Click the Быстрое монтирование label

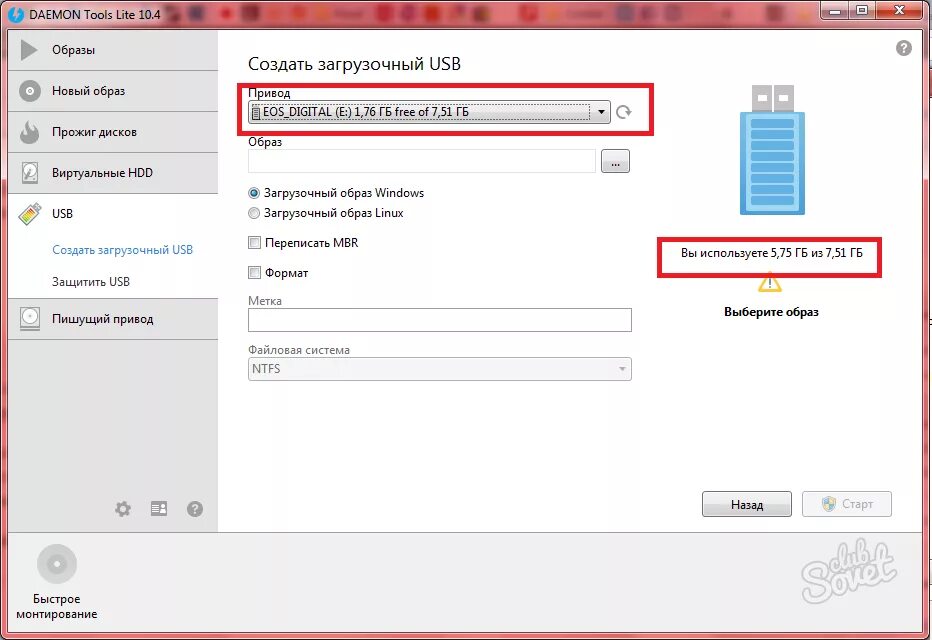click(56, 606)
